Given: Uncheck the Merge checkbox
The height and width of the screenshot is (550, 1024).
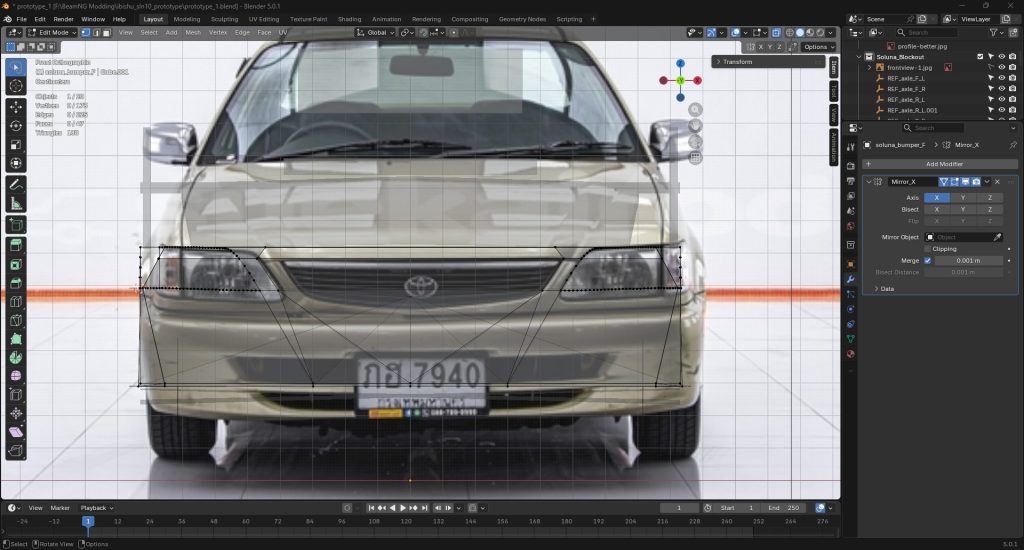Looking at the screenshot, I should point(927,260).
